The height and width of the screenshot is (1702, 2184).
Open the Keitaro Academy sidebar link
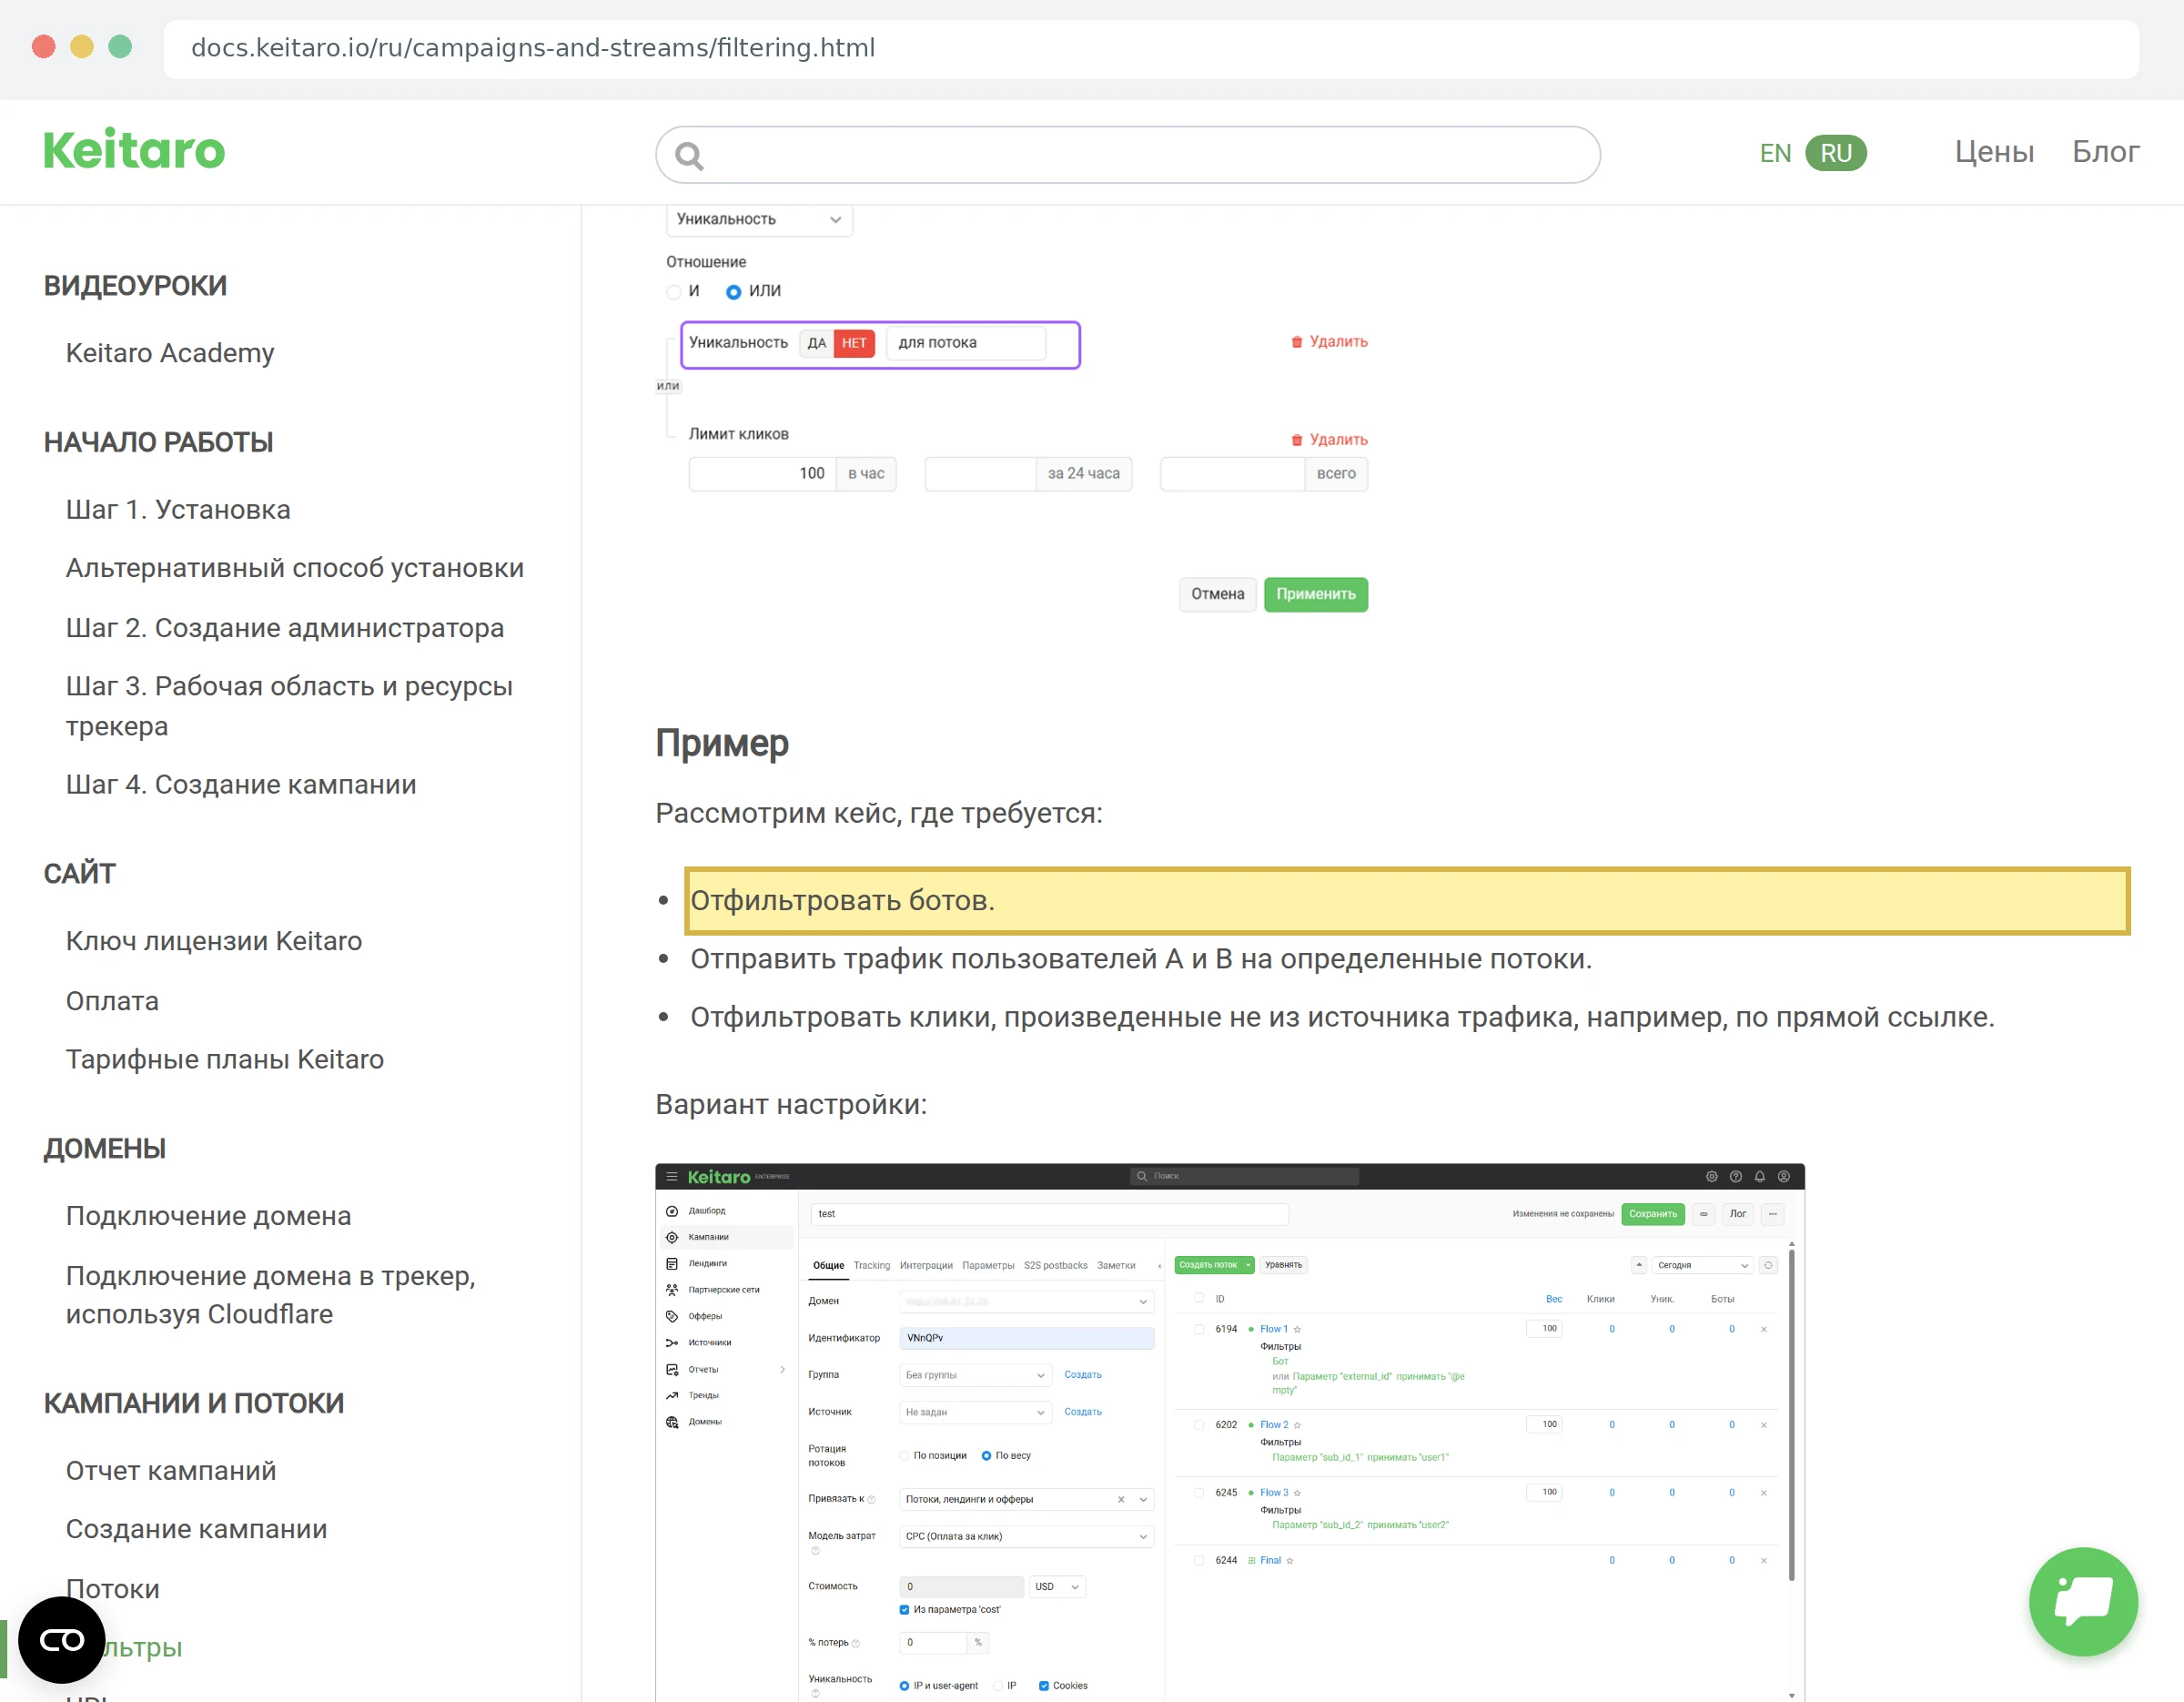click(x=170, y=353)
